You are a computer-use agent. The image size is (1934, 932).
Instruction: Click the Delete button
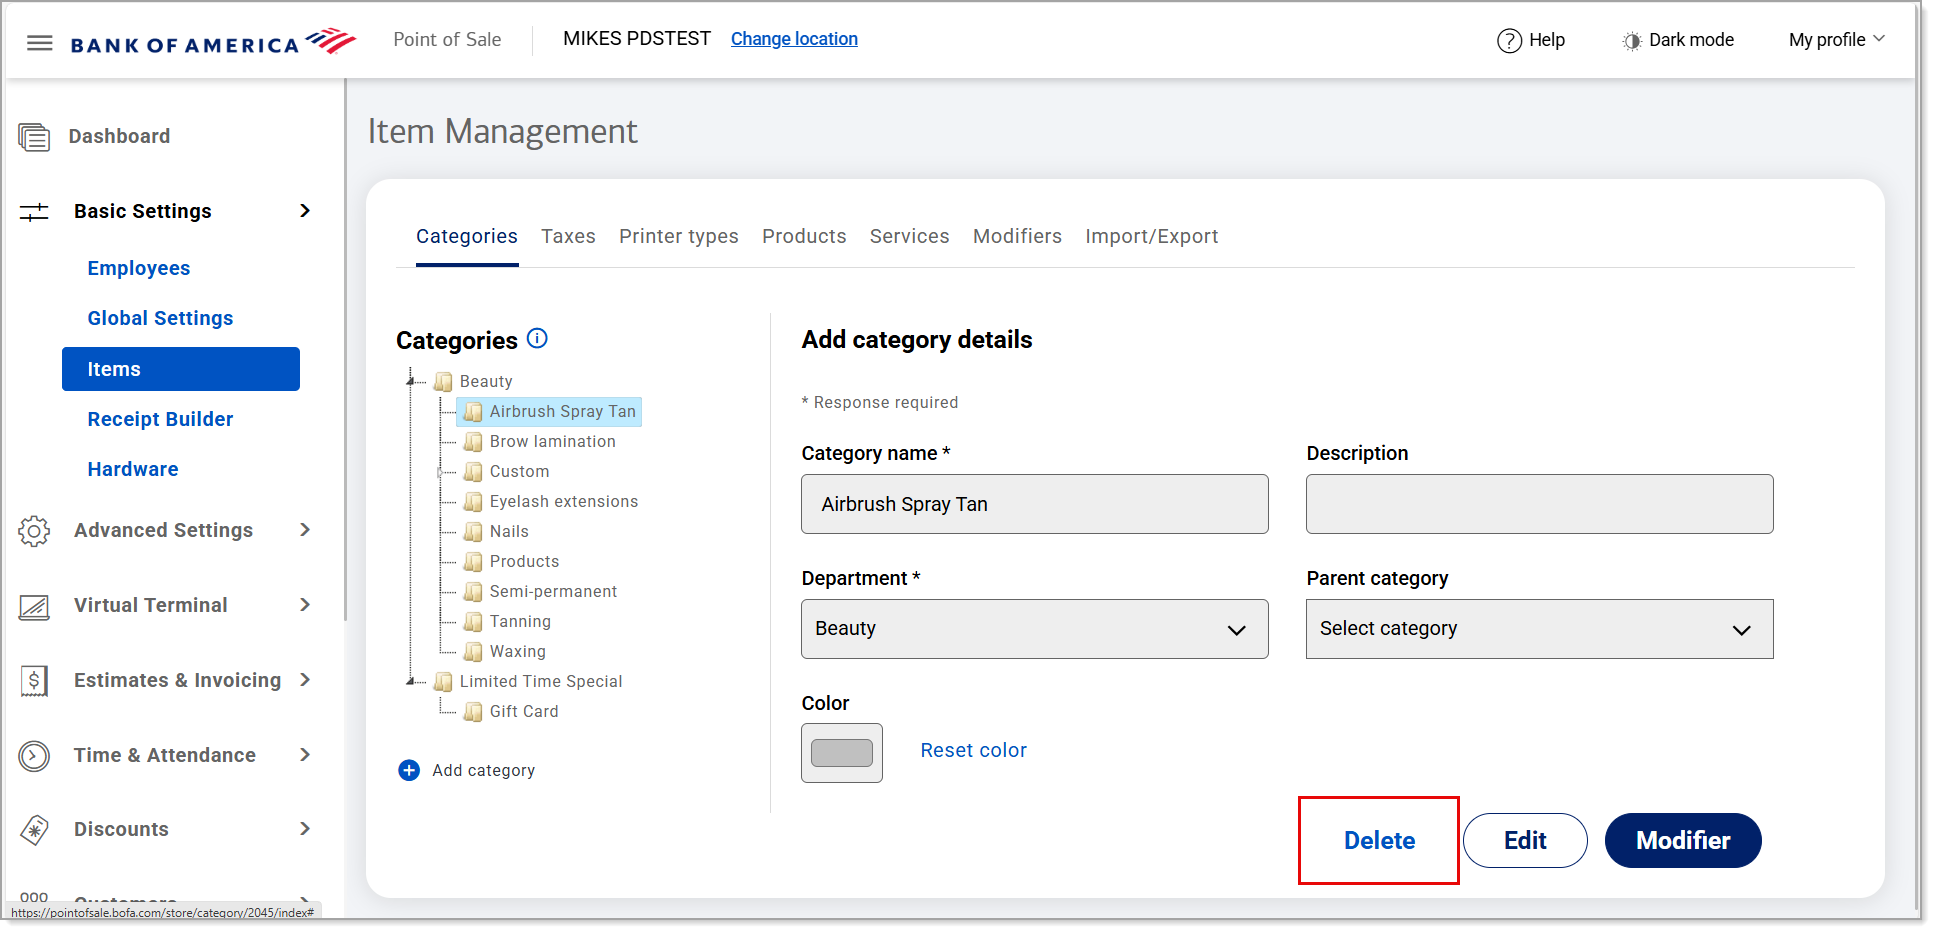pos(1379,841)
